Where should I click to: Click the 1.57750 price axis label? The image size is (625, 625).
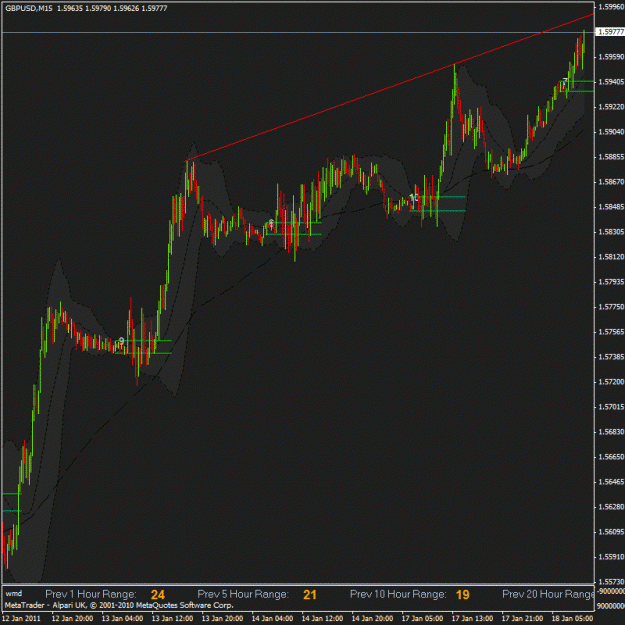point(611,307)
